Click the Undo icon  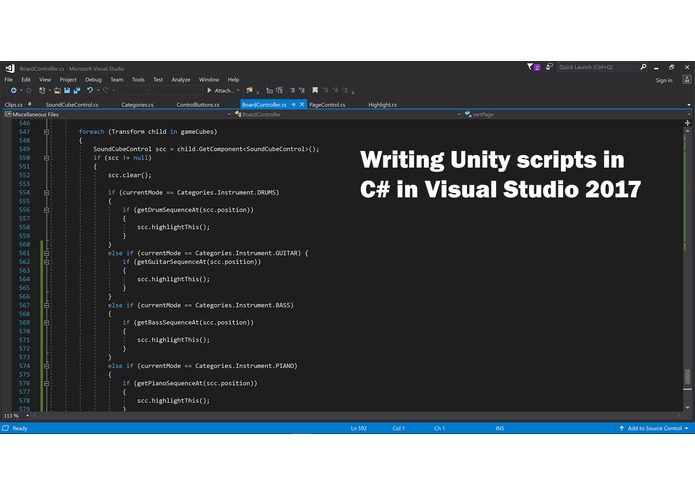tap(90, 90)
